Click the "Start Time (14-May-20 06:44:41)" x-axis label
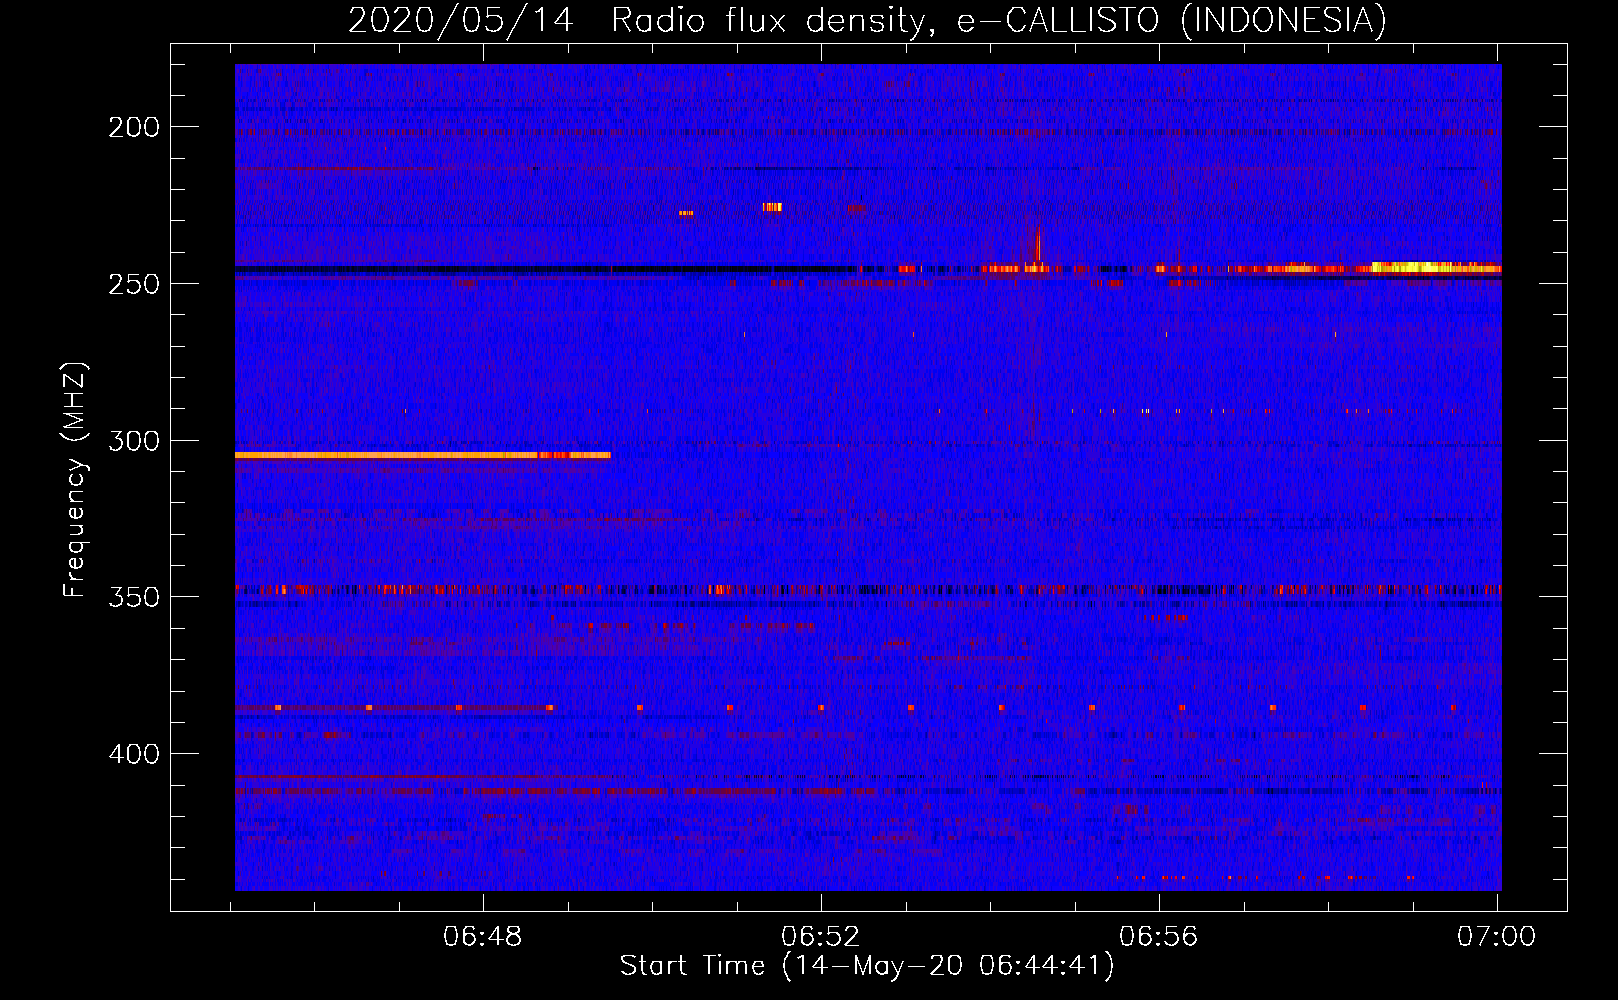 pyautogui.click(x=867, y=966)
